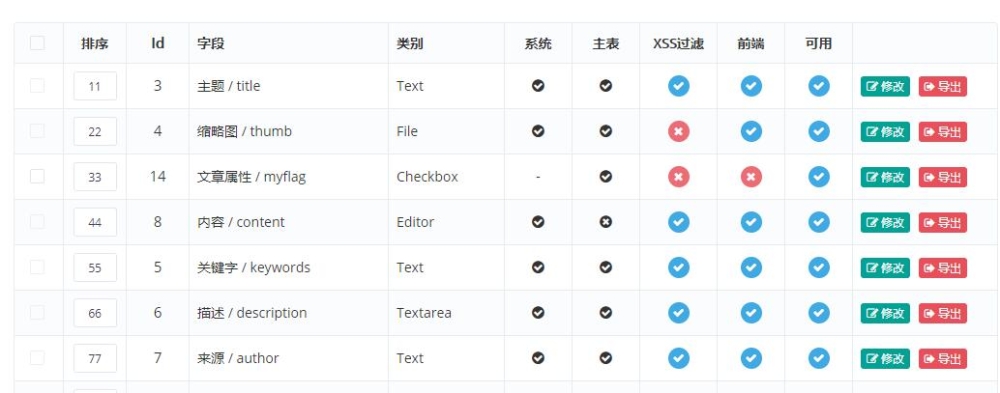The height and width of the screenshot is (393, 1000).
Task: Click the XSS过滤 column header
Action: 679,43
